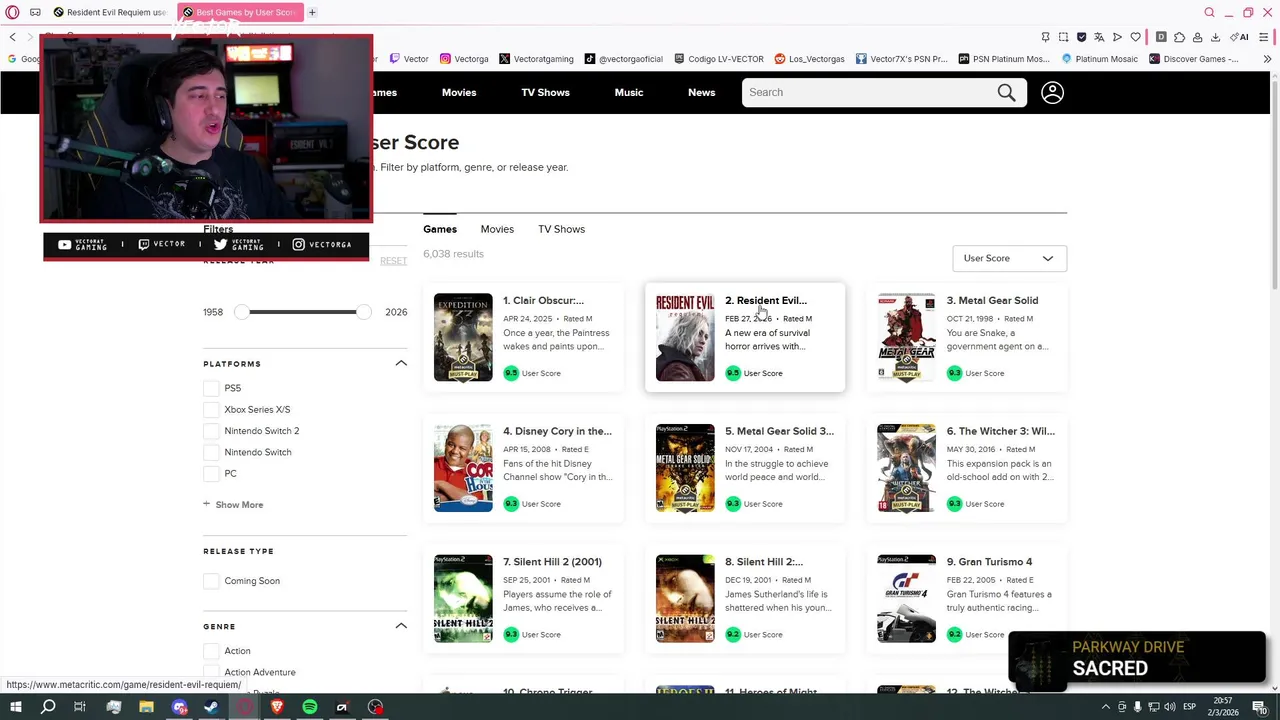Click the send flow arrow icon

coord(1117,37)
